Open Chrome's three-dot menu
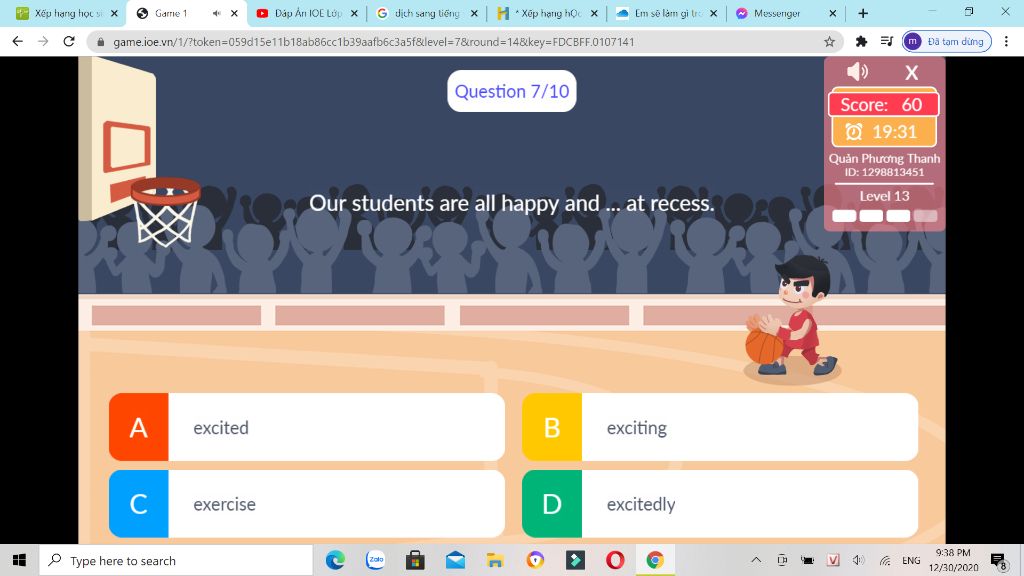The image size is (1024, 576). click(1006, 41)
